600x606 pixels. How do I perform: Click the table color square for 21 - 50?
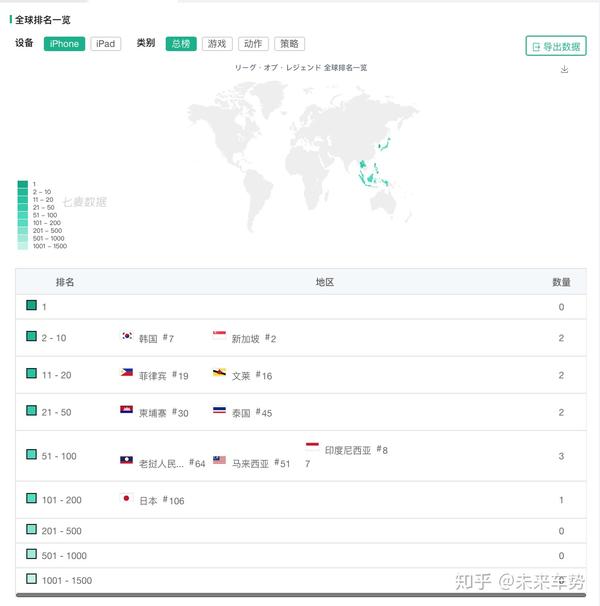coord(31,410)
